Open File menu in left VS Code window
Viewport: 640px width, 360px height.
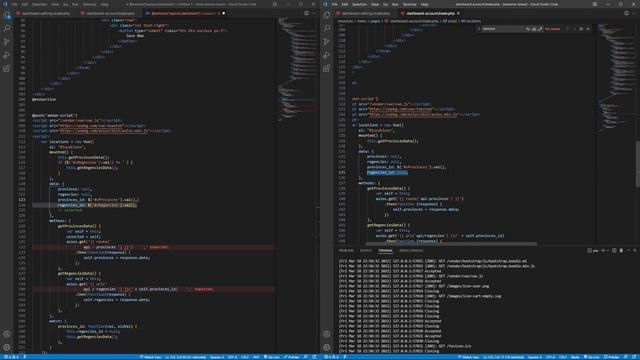pyautogui.click(x=15, y=4)
